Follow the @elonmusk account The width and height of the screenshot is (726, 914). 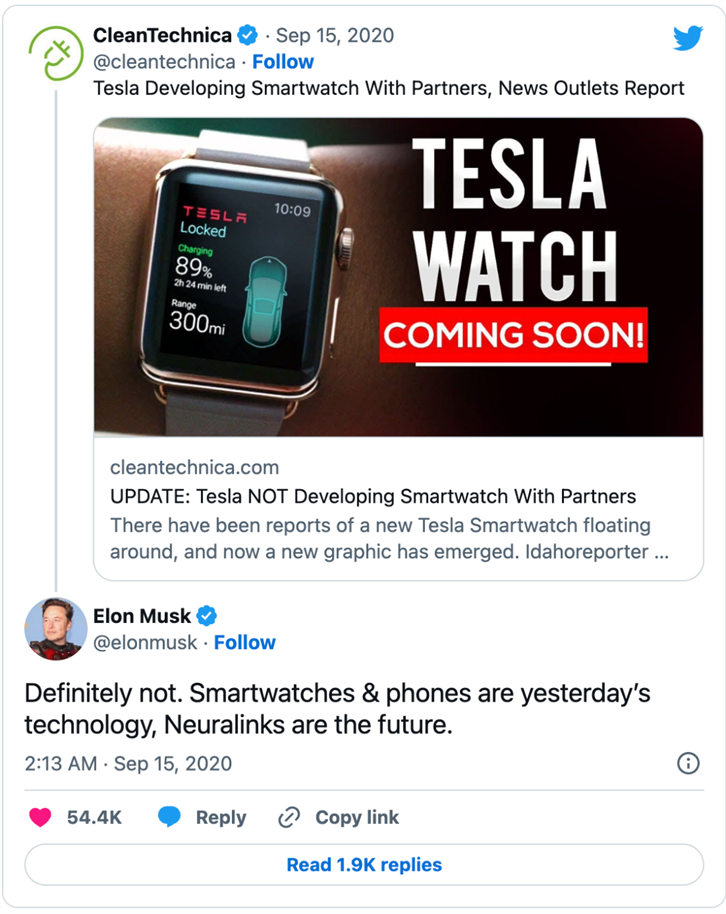pos(244,642)
